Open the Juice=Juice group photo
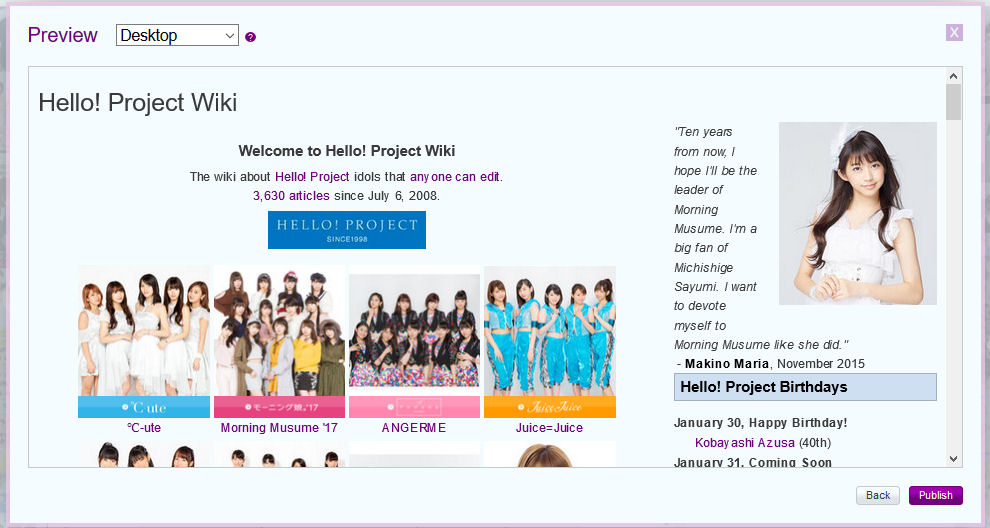The height and width of the screenshot is (528, 990). point(549,342)
